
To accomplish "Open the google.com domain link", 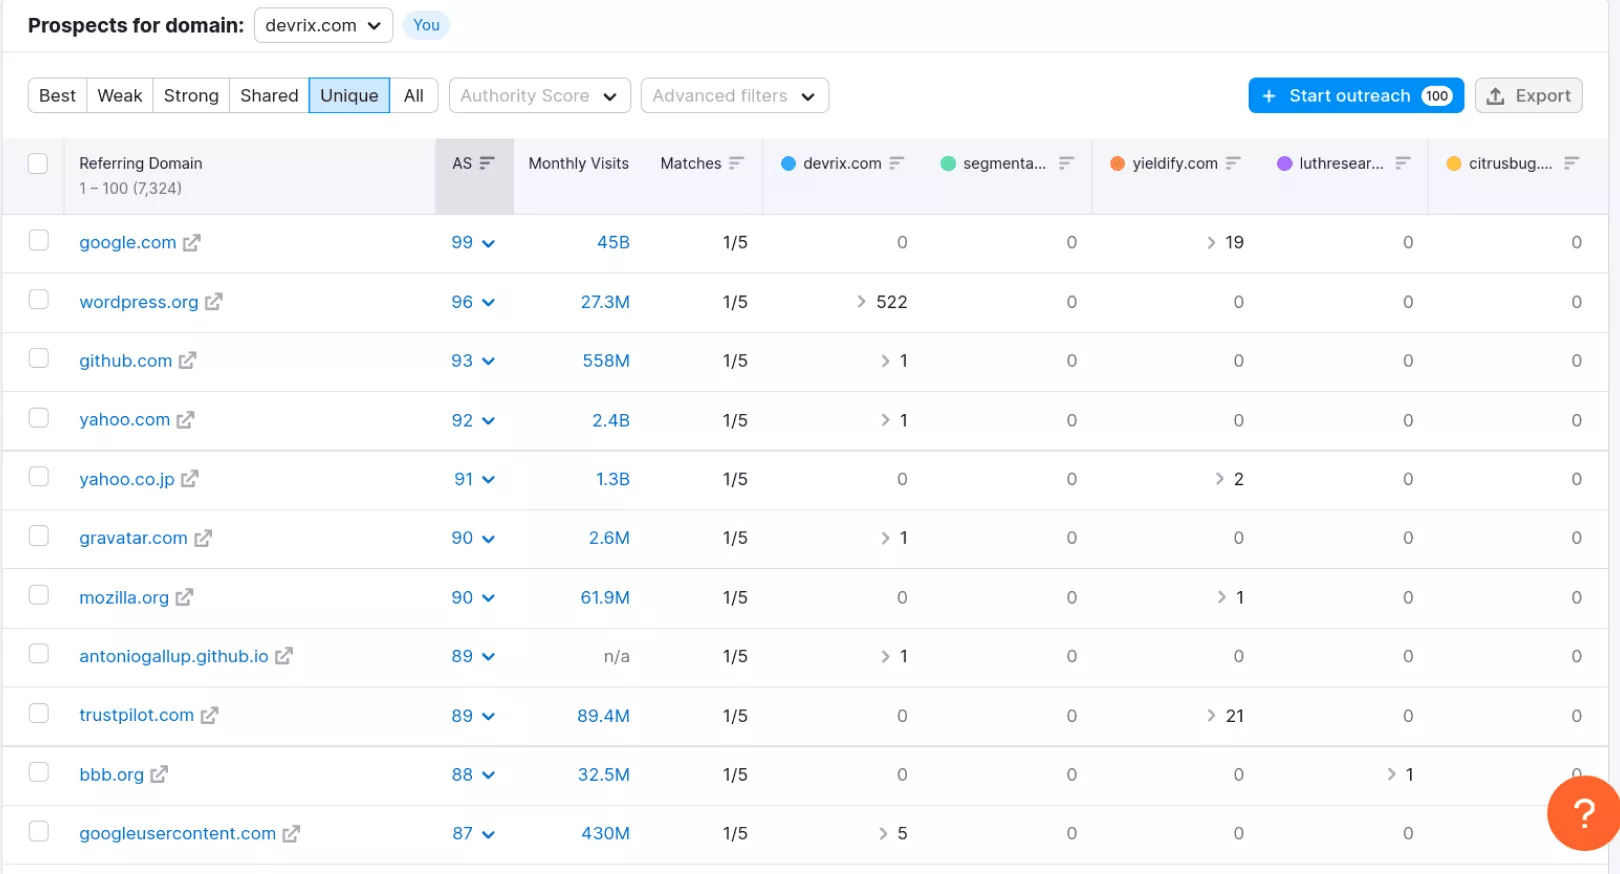I will [128, 242].
